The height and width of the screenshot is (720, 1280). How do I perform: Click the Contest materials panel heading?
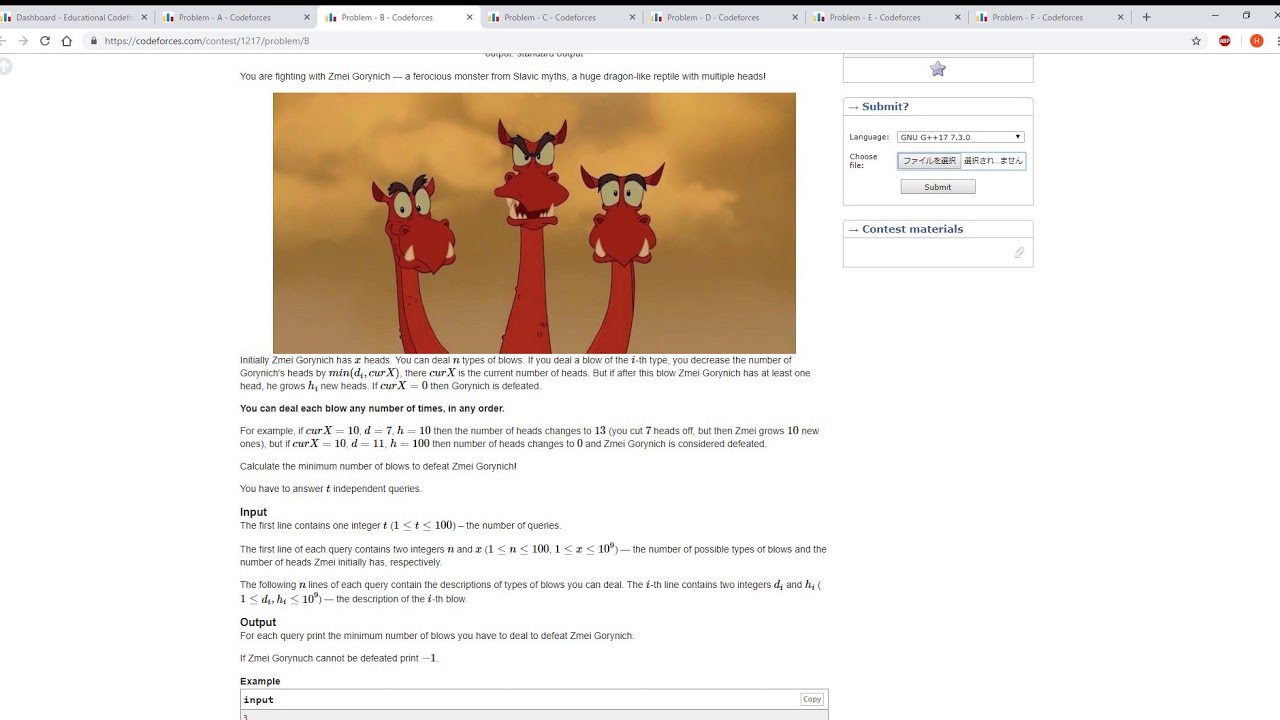(x=912, y=229)
